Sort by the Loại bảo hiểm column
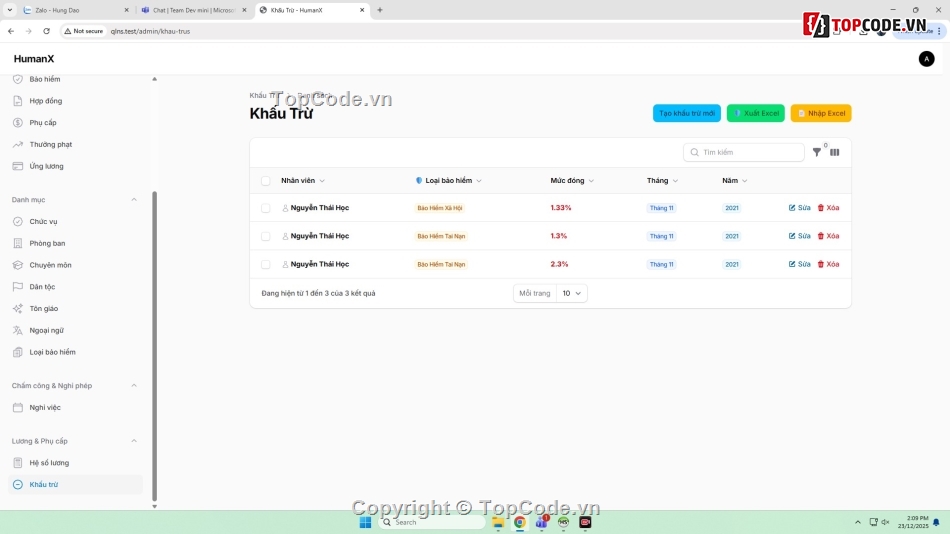 (x=449, y=181)
